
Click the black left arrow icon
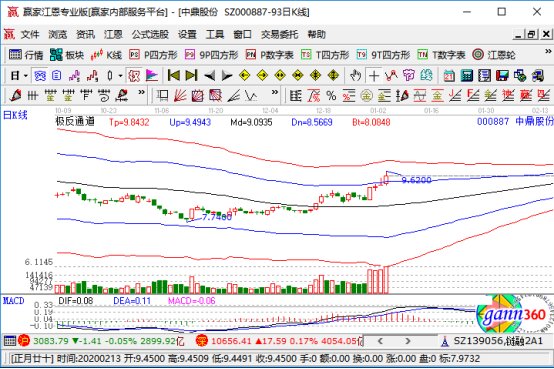pyautogui.click(x=210, y=76)
